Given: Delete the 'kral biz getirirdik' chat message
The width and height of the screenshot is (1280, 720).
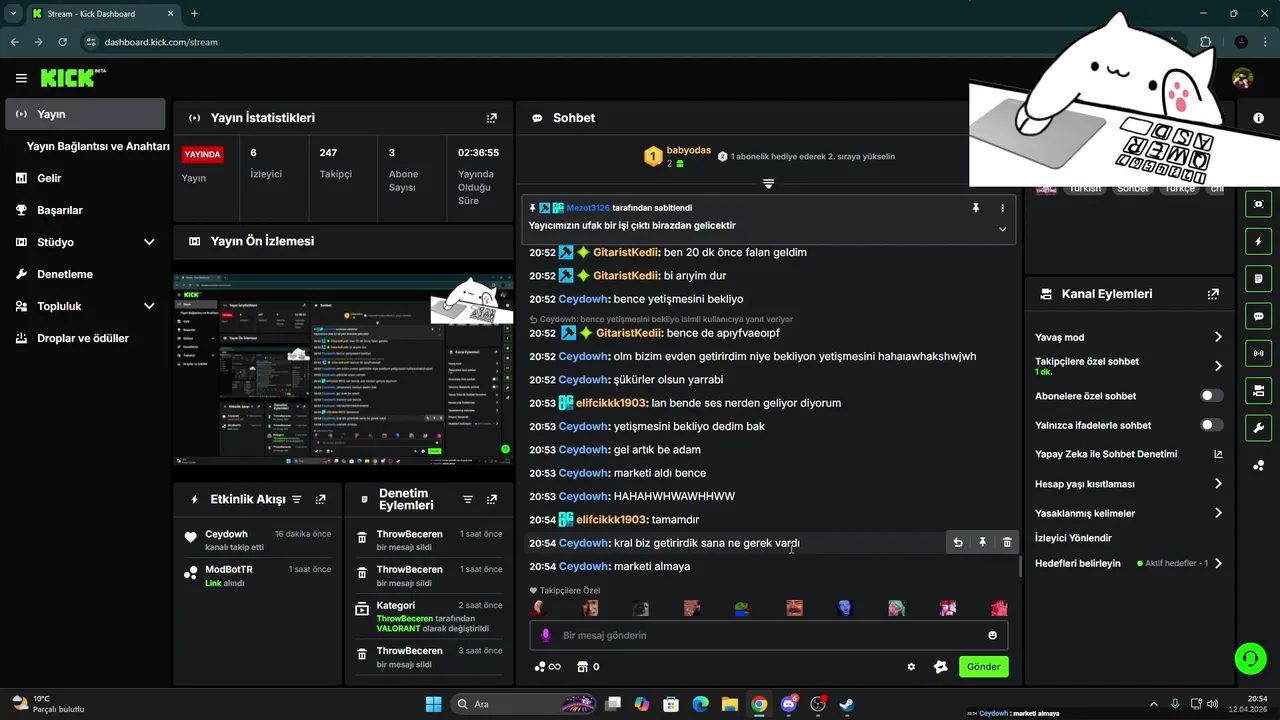Looking at the screenshot, I should tap(1007, 543).
